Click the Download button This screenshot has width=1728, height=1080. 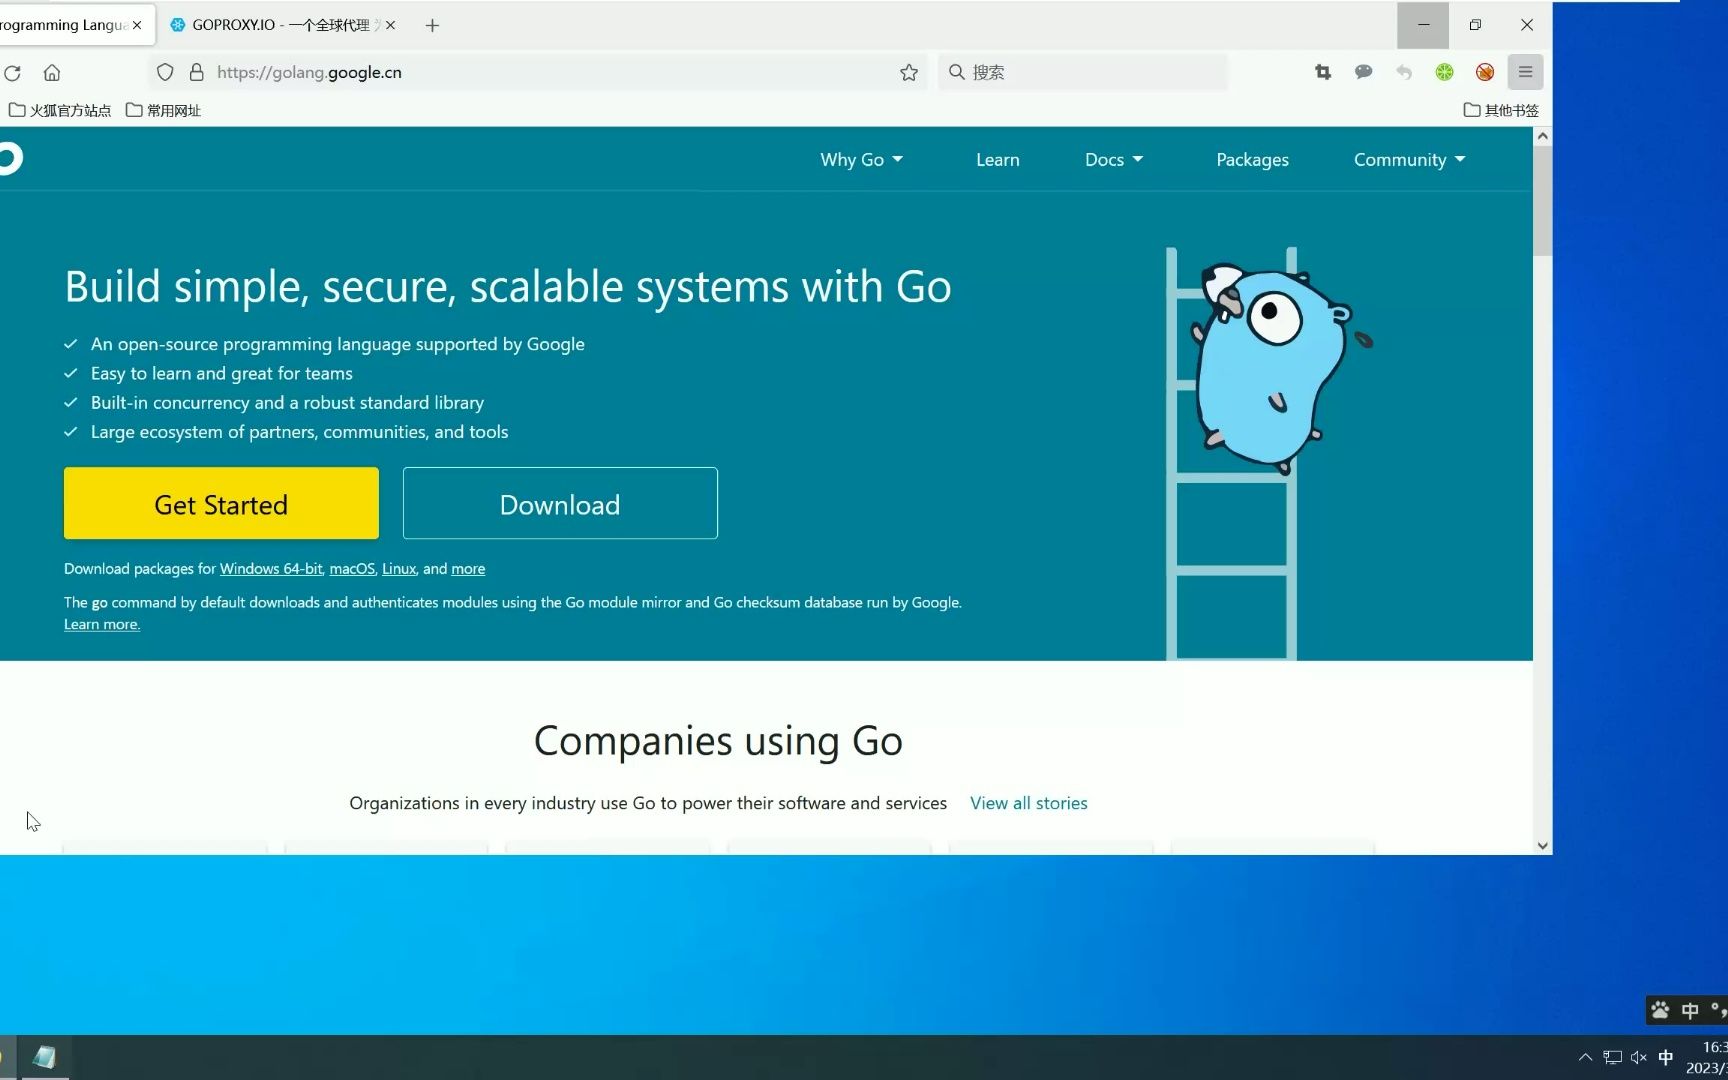point(560,503)
